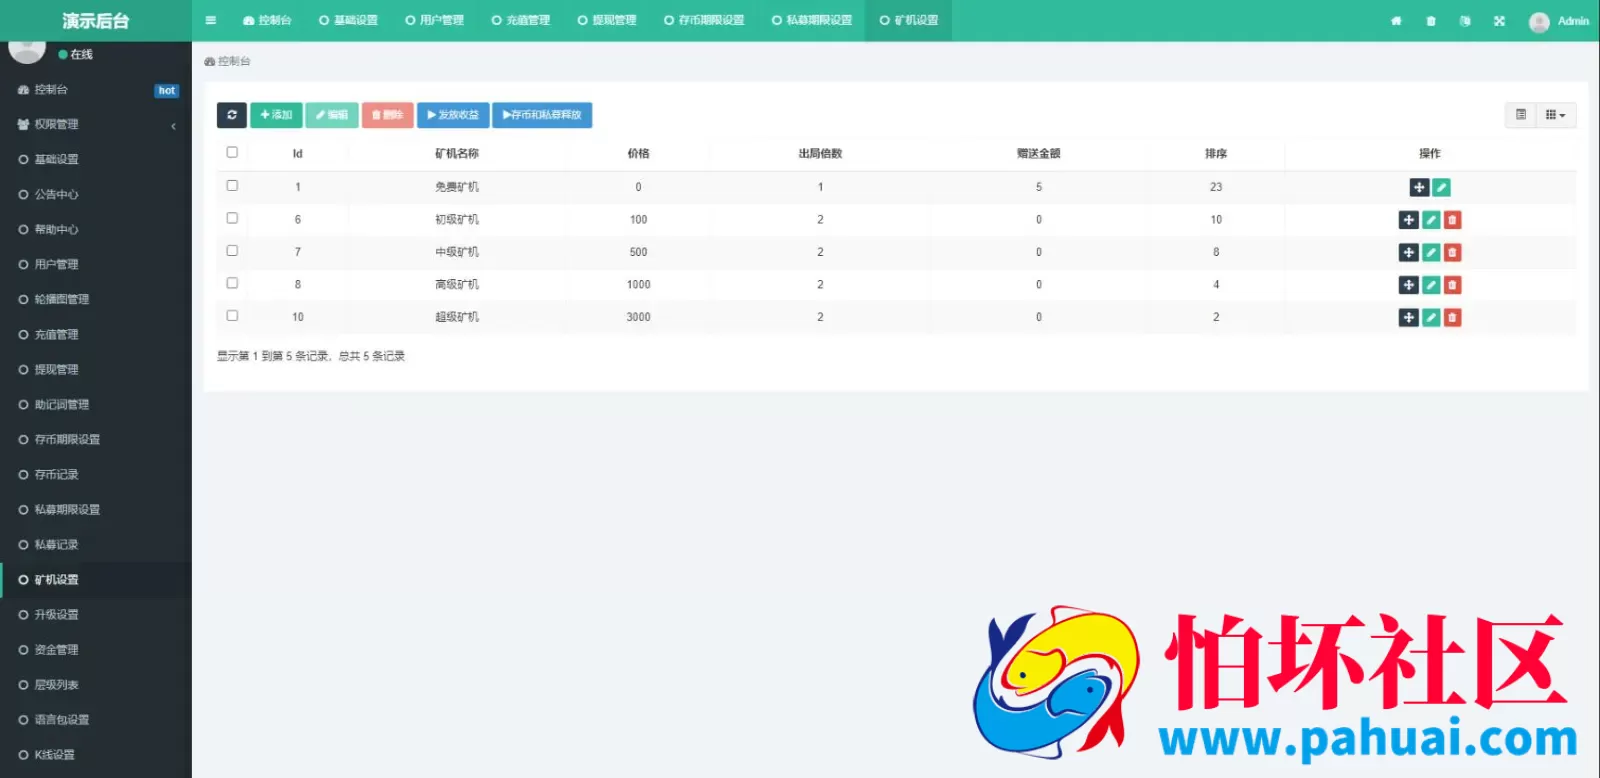This screenshot has width=1600, height=778.
Task: Click the 编辑 edit button in toolbar
Action: (x=332, y=115)
